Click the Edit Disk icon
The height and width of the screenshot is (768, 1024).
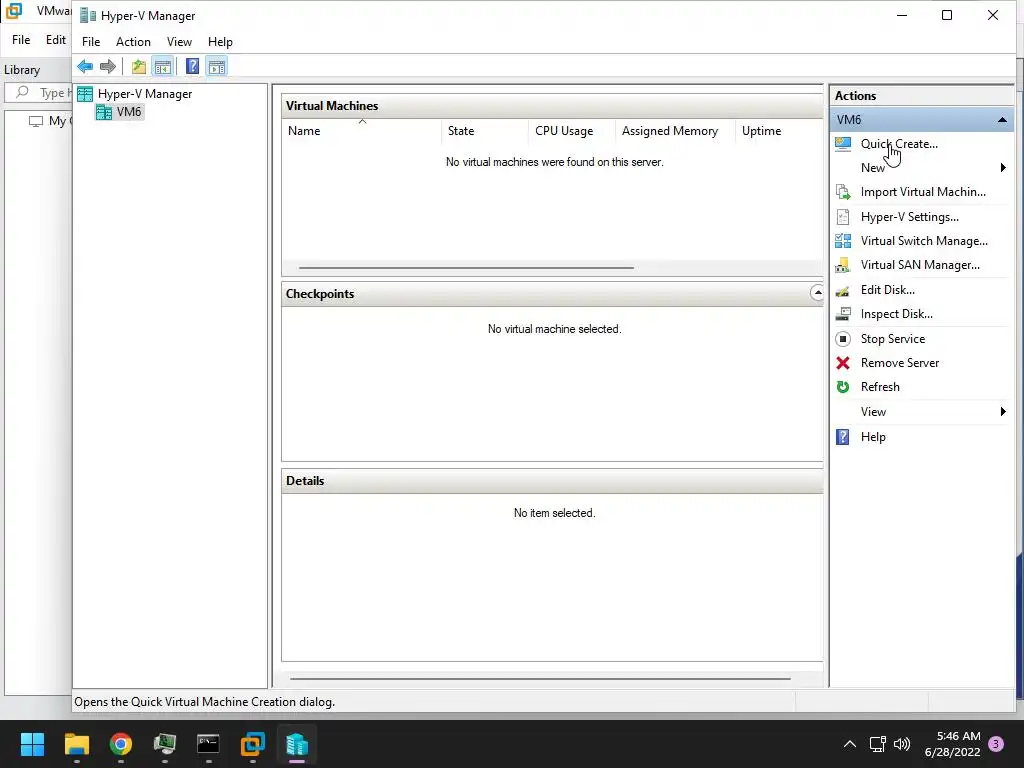(843, 290)
